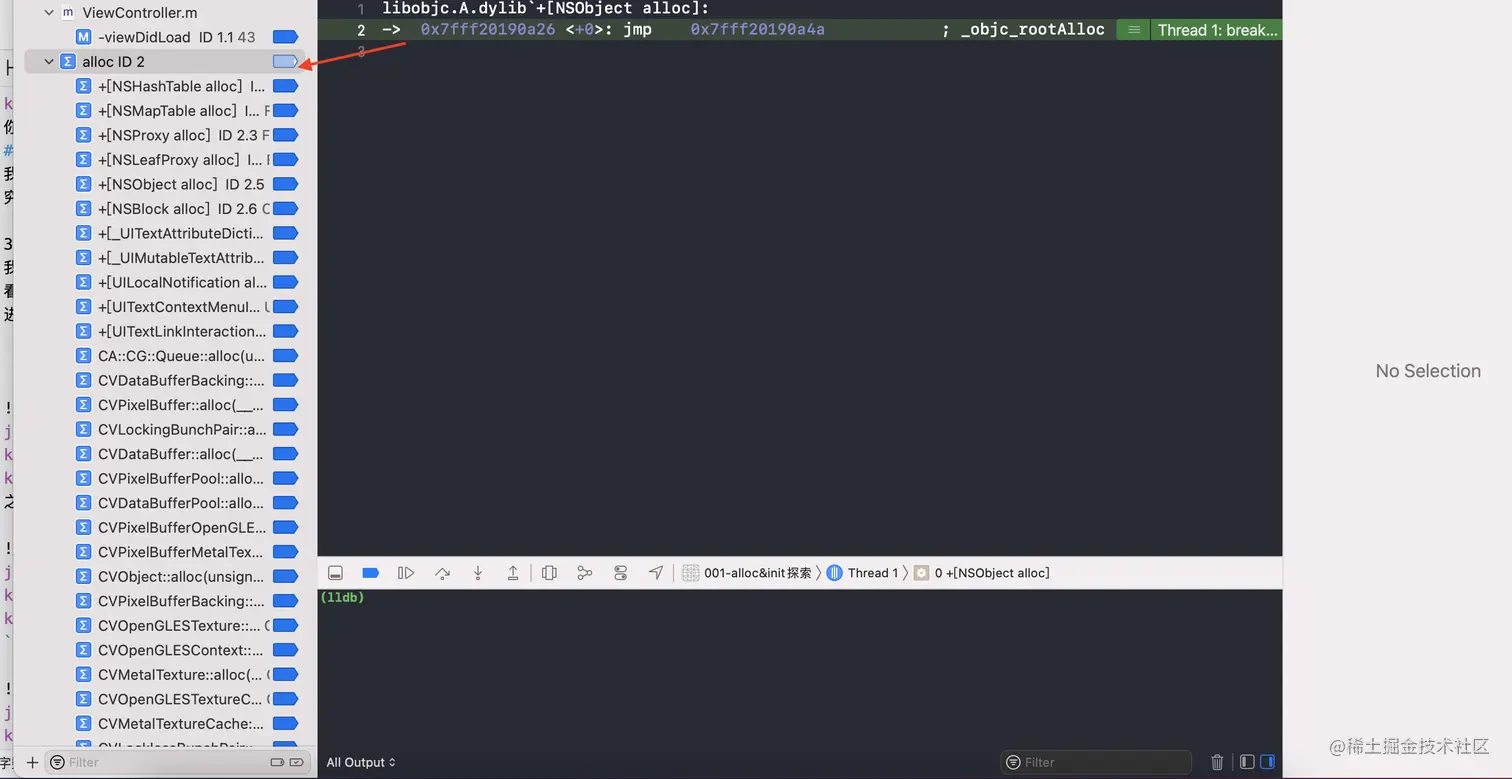Click the M method icon beside -viewDidLoad

tap(84, 37)
